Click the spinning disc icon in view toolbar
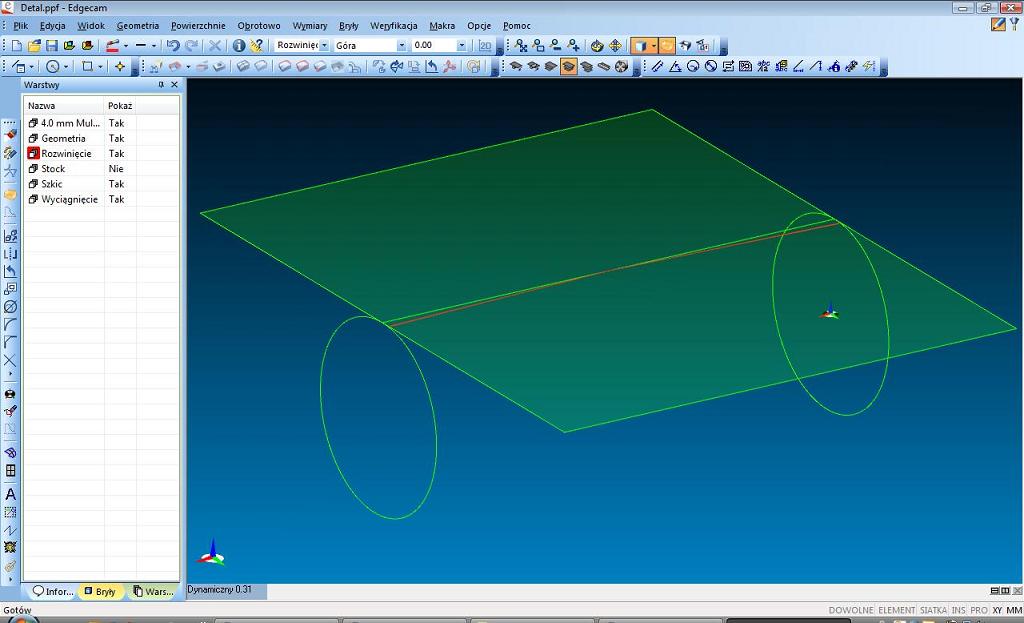The width and height of the screenshot is (1024, 623). [622, 66]
